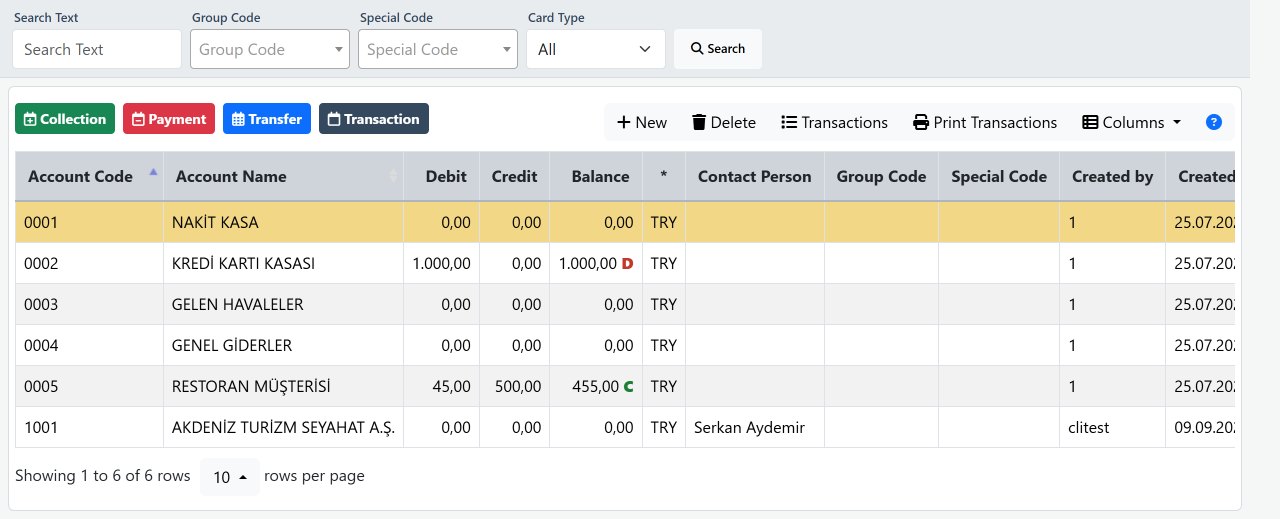
Task: Click Print Transactions
Action: point(985,122)
